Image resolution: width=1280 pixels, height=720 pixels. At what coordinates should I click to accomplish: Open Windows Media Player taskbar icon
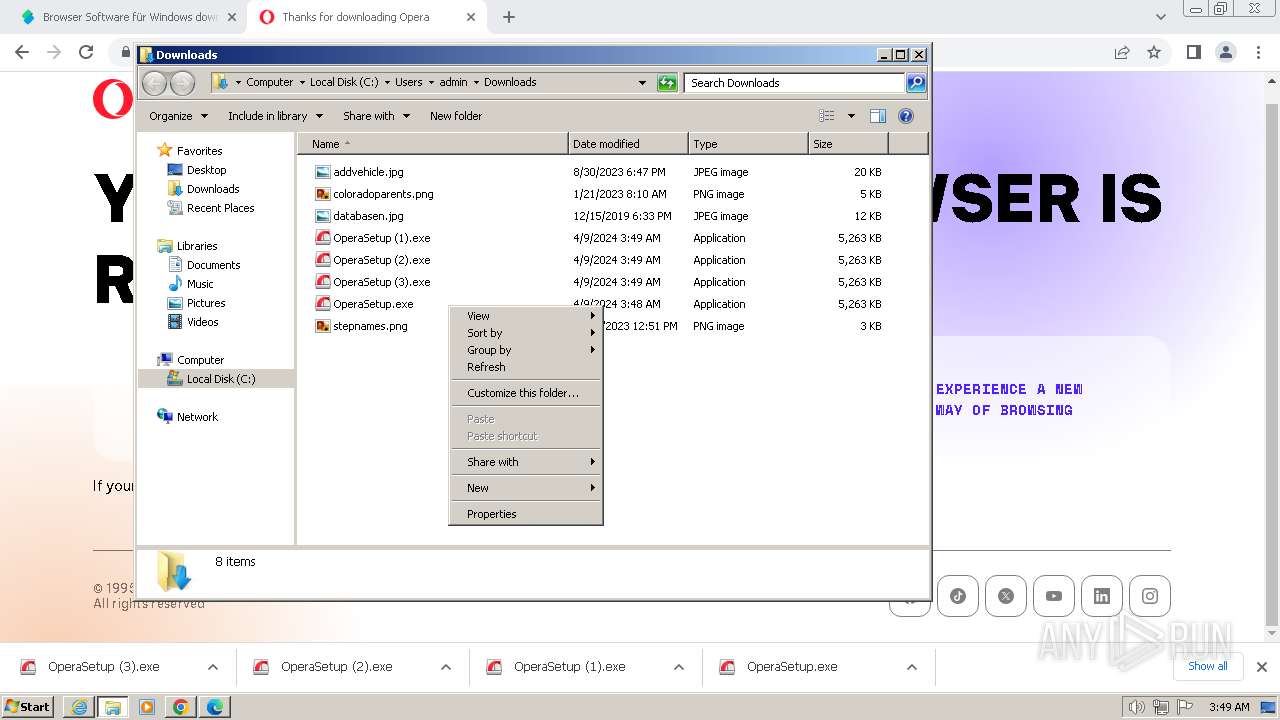coord(147,707)
